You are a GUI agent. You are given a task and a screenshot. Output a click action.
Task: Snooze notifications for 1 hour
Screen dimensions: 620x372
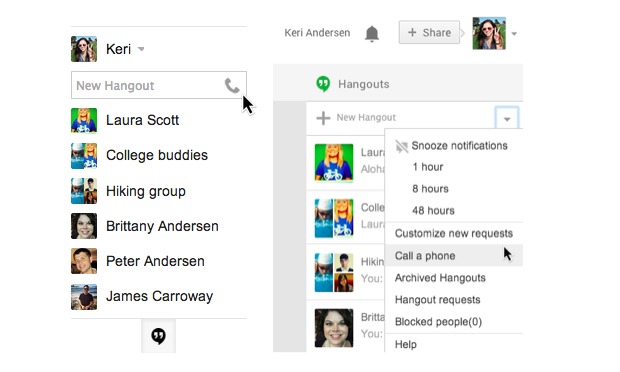(x=428, y=167)
